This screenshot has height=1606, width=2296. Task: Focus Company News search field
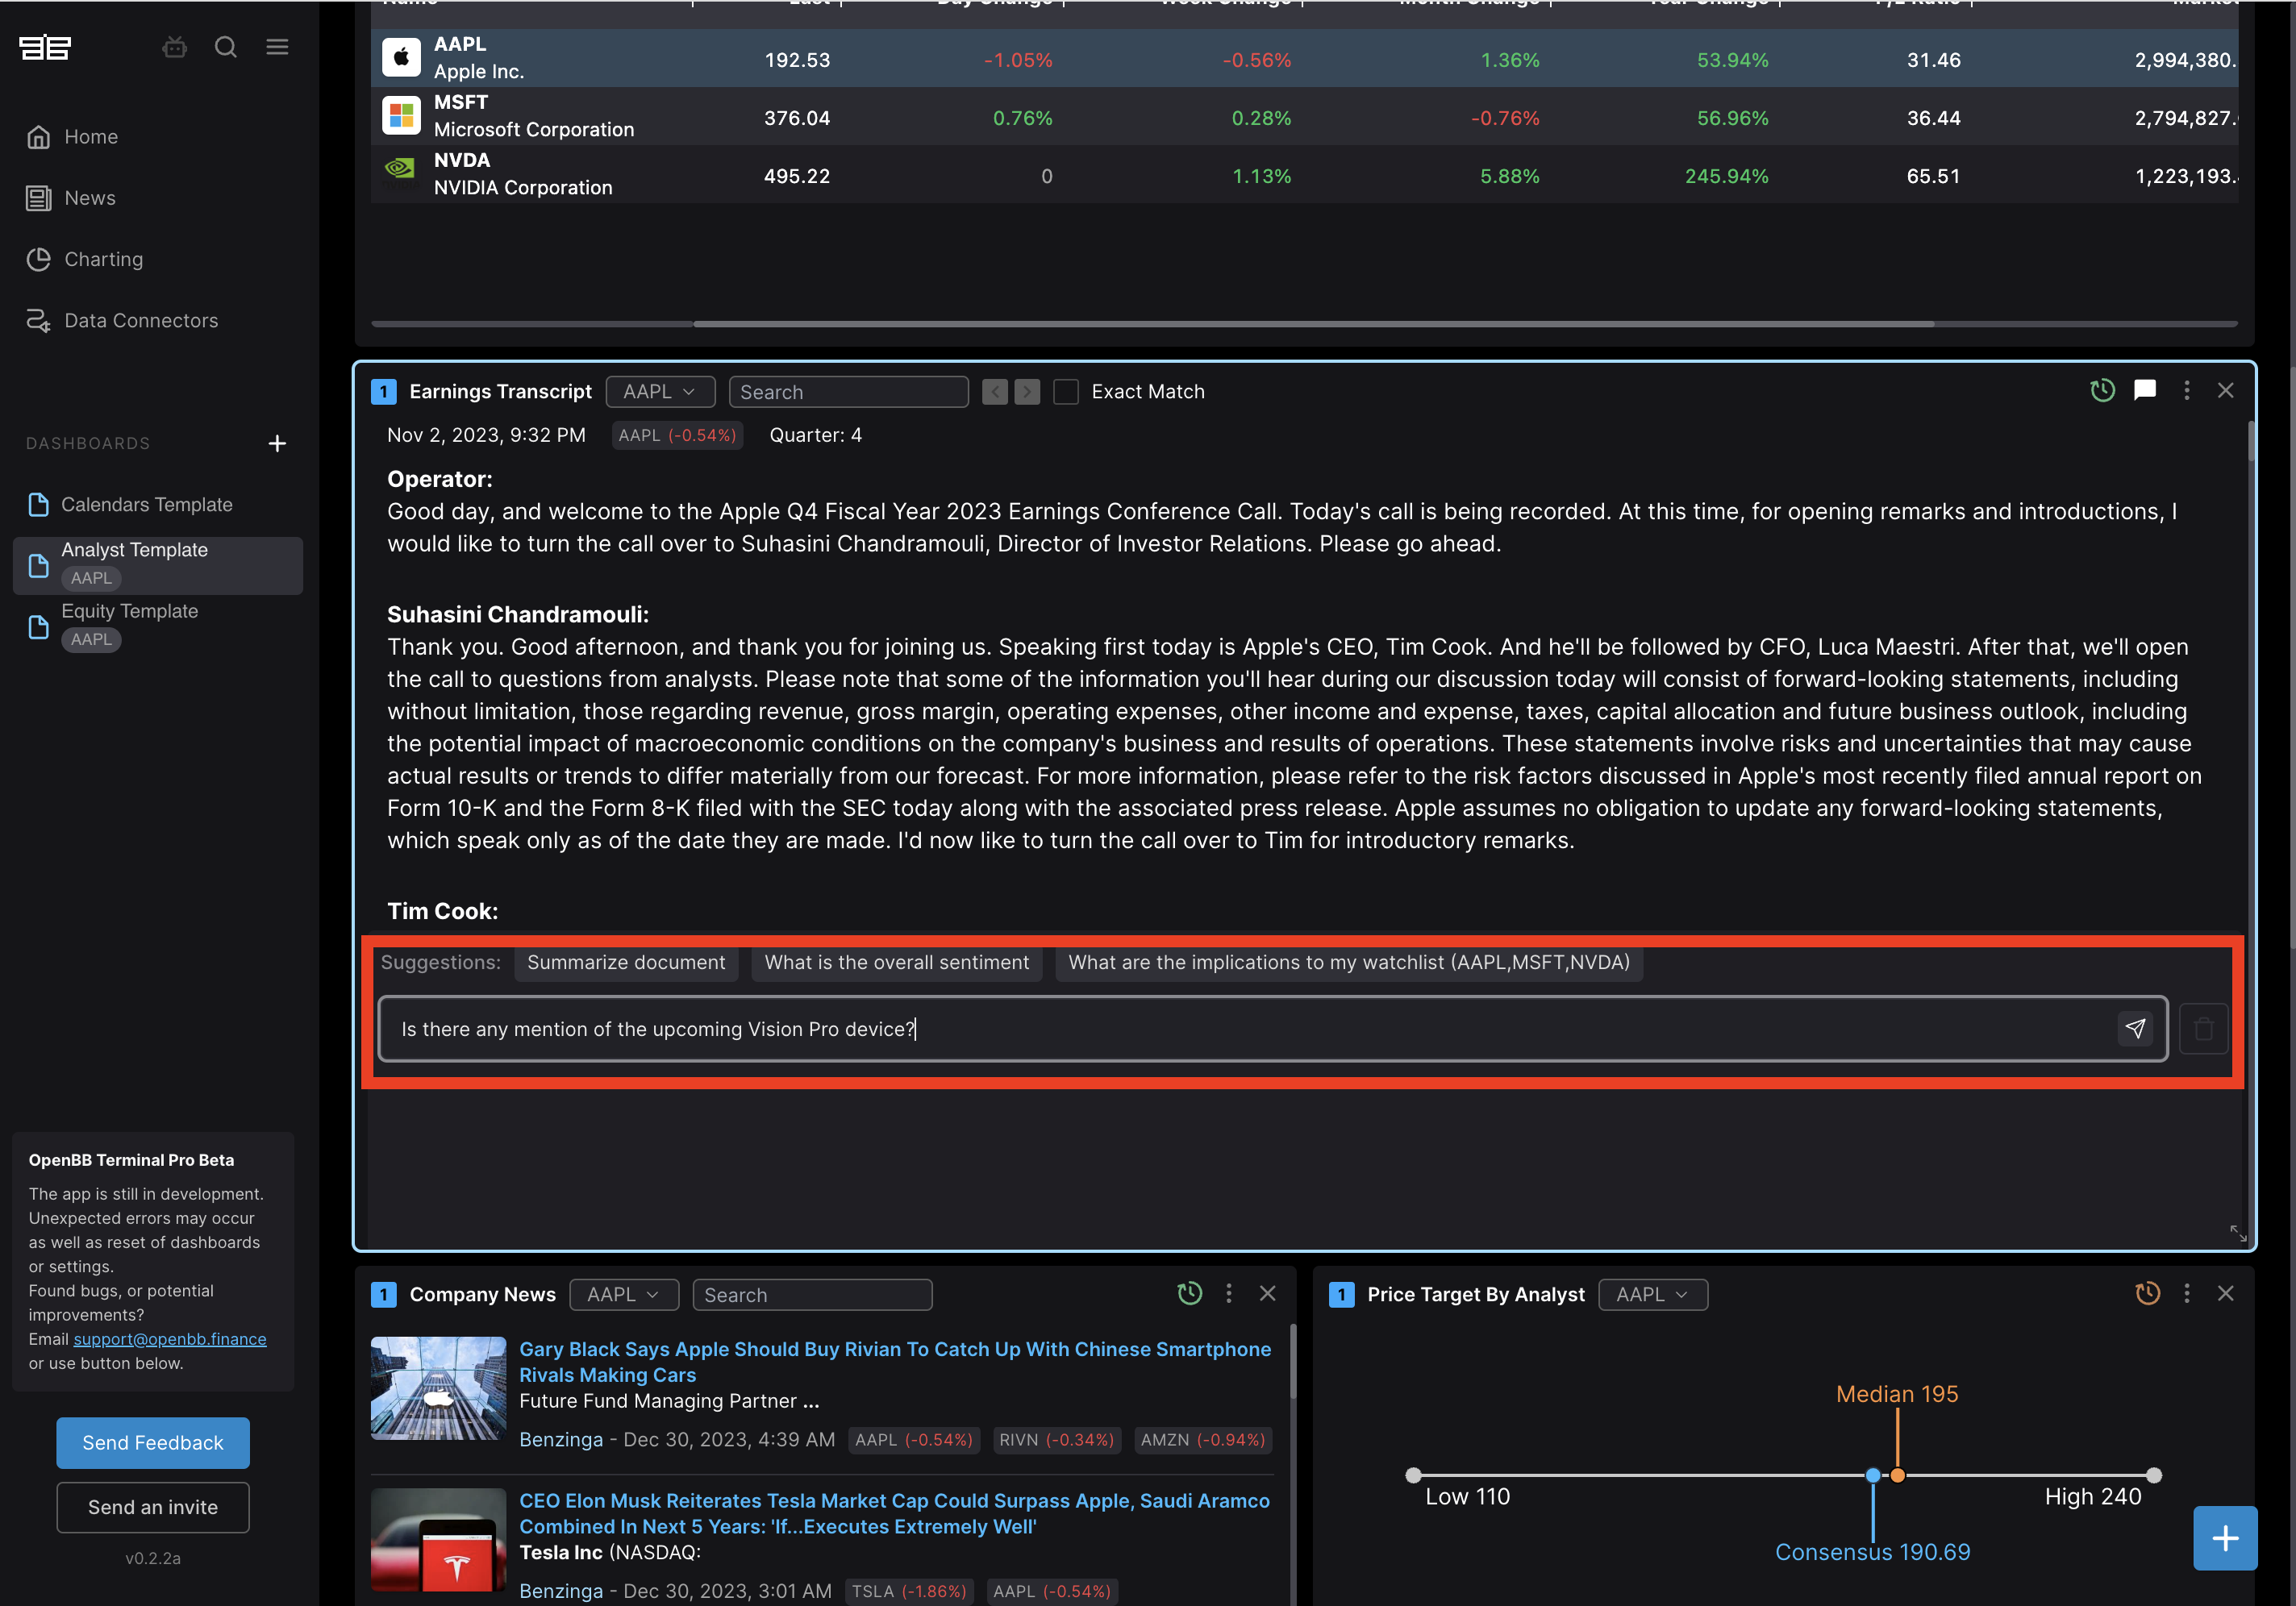point(812,1294)
